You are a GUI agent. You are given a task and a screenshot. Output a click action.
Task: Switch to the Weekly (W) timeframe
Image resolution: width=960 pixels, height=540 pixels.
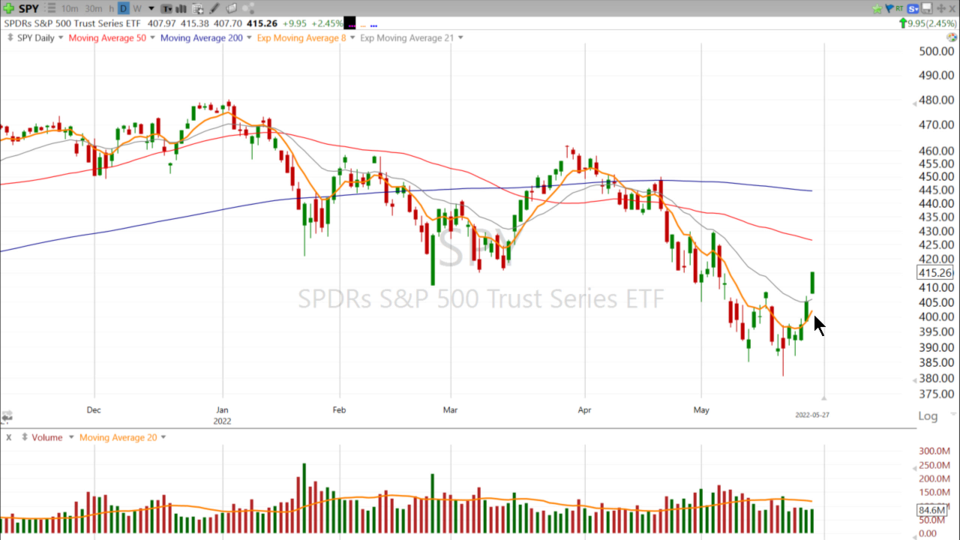(x=137, y=9)
